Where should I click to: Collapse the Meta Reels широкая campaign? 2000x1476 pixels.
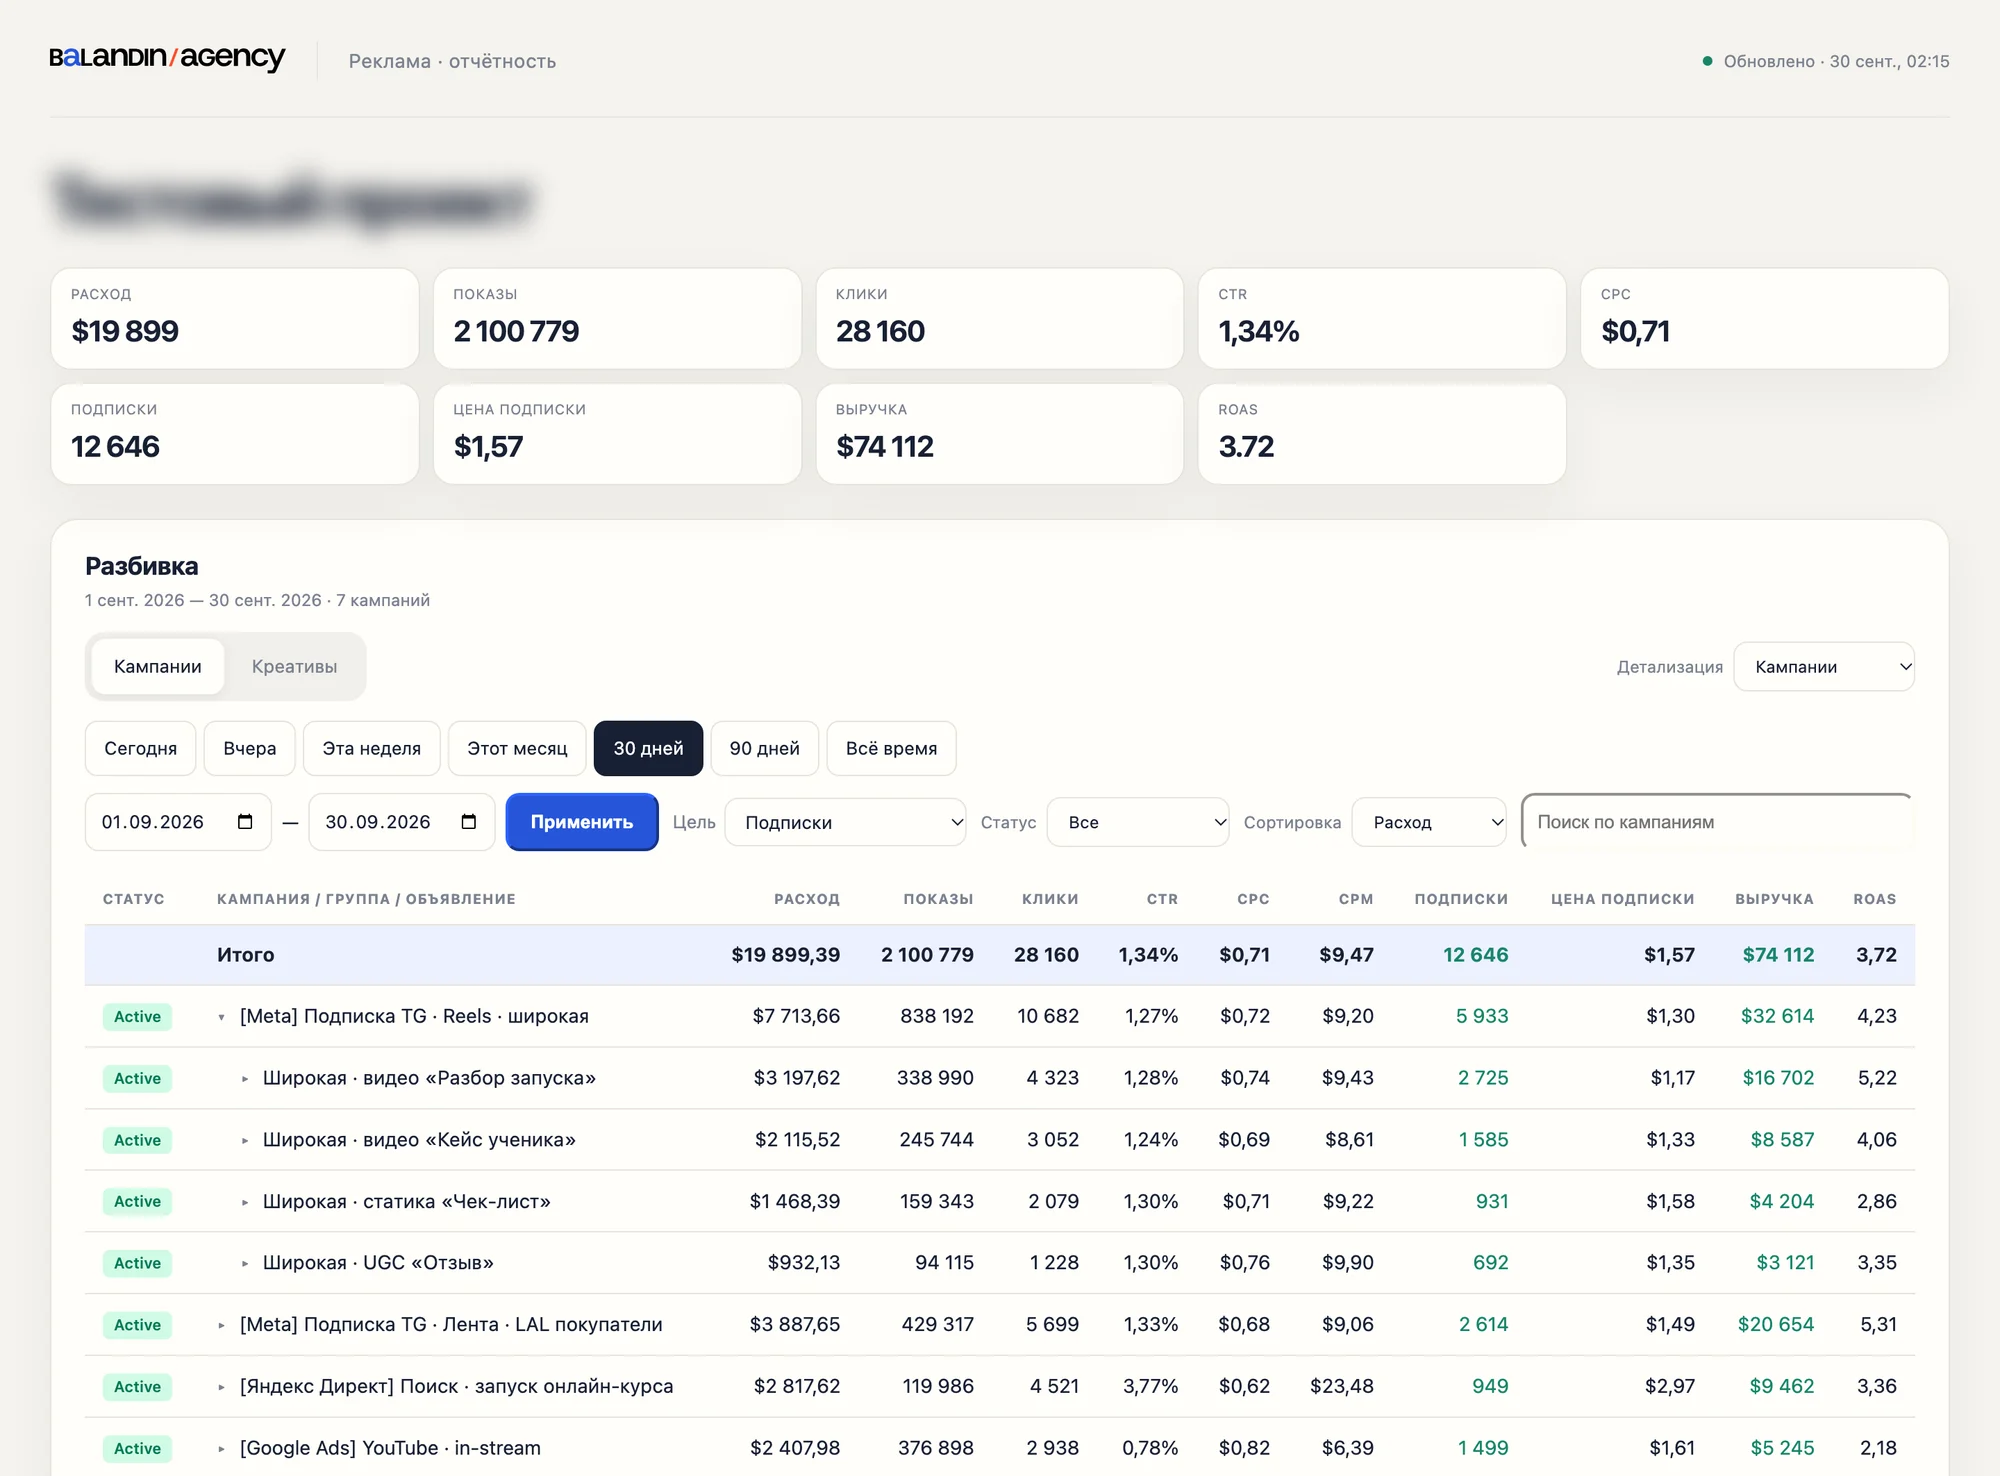point(222,1017)
